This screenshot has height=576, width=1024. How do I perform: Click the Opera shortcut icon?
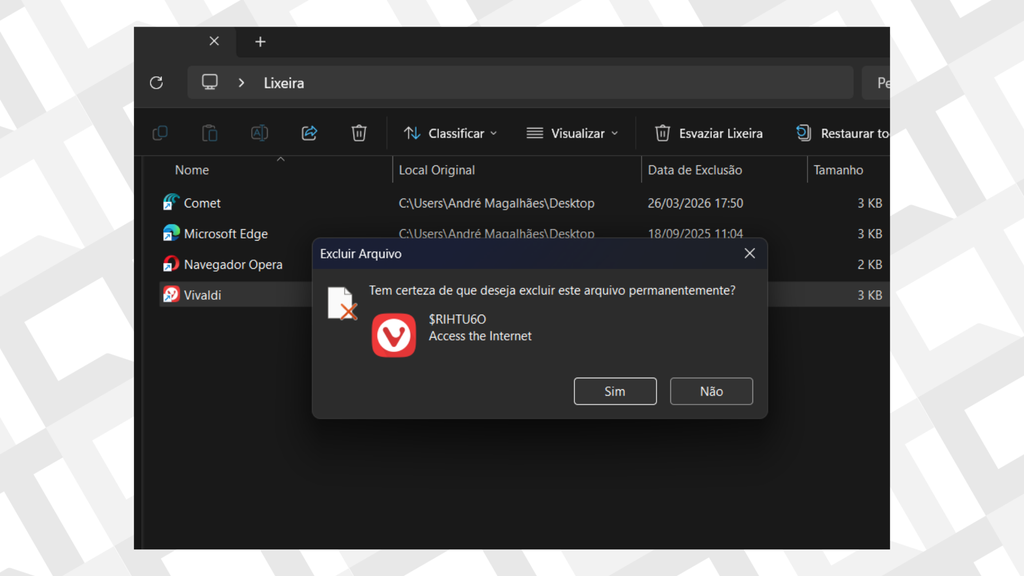pos(170,264)
